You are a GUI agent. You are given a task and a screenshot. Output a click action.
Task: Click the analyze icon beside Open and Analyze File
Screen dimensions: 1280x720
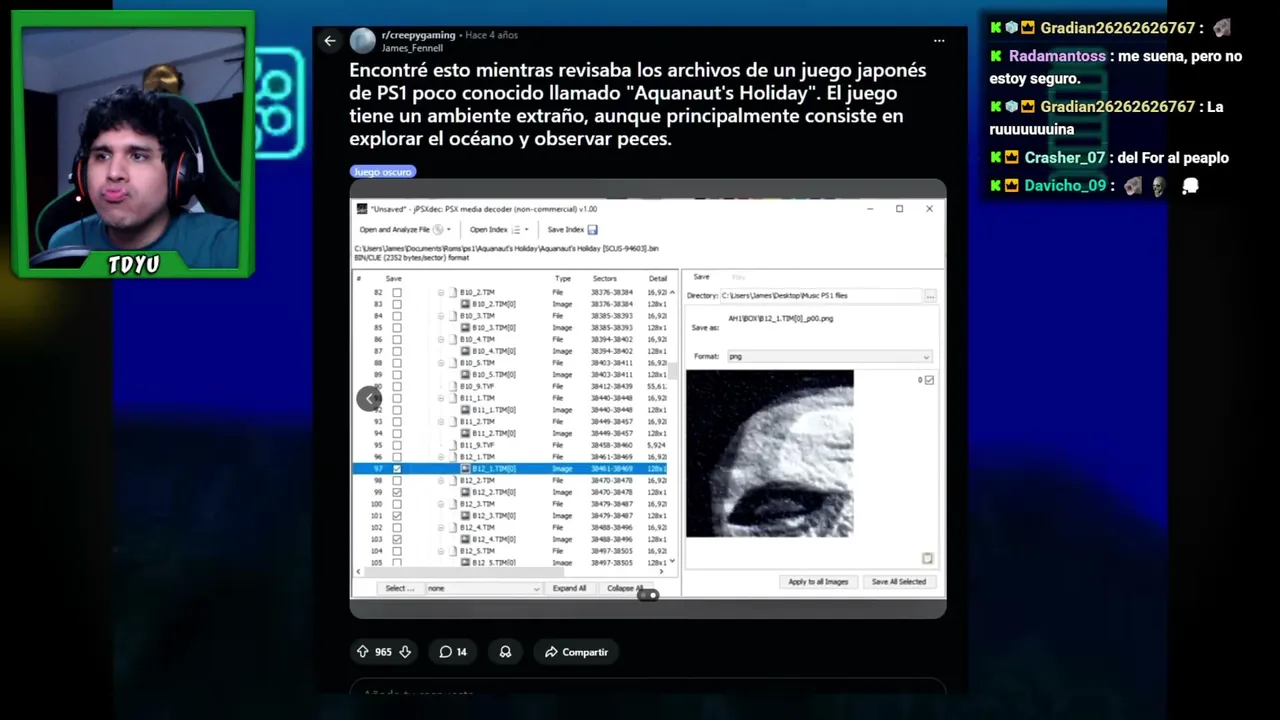click(438, 230)
